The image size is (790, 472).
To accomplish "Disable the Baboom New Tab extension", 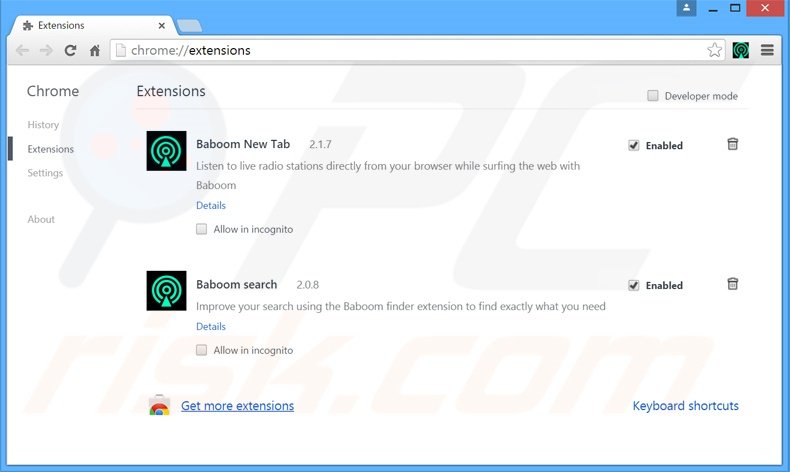I will (x=634, y=145).
